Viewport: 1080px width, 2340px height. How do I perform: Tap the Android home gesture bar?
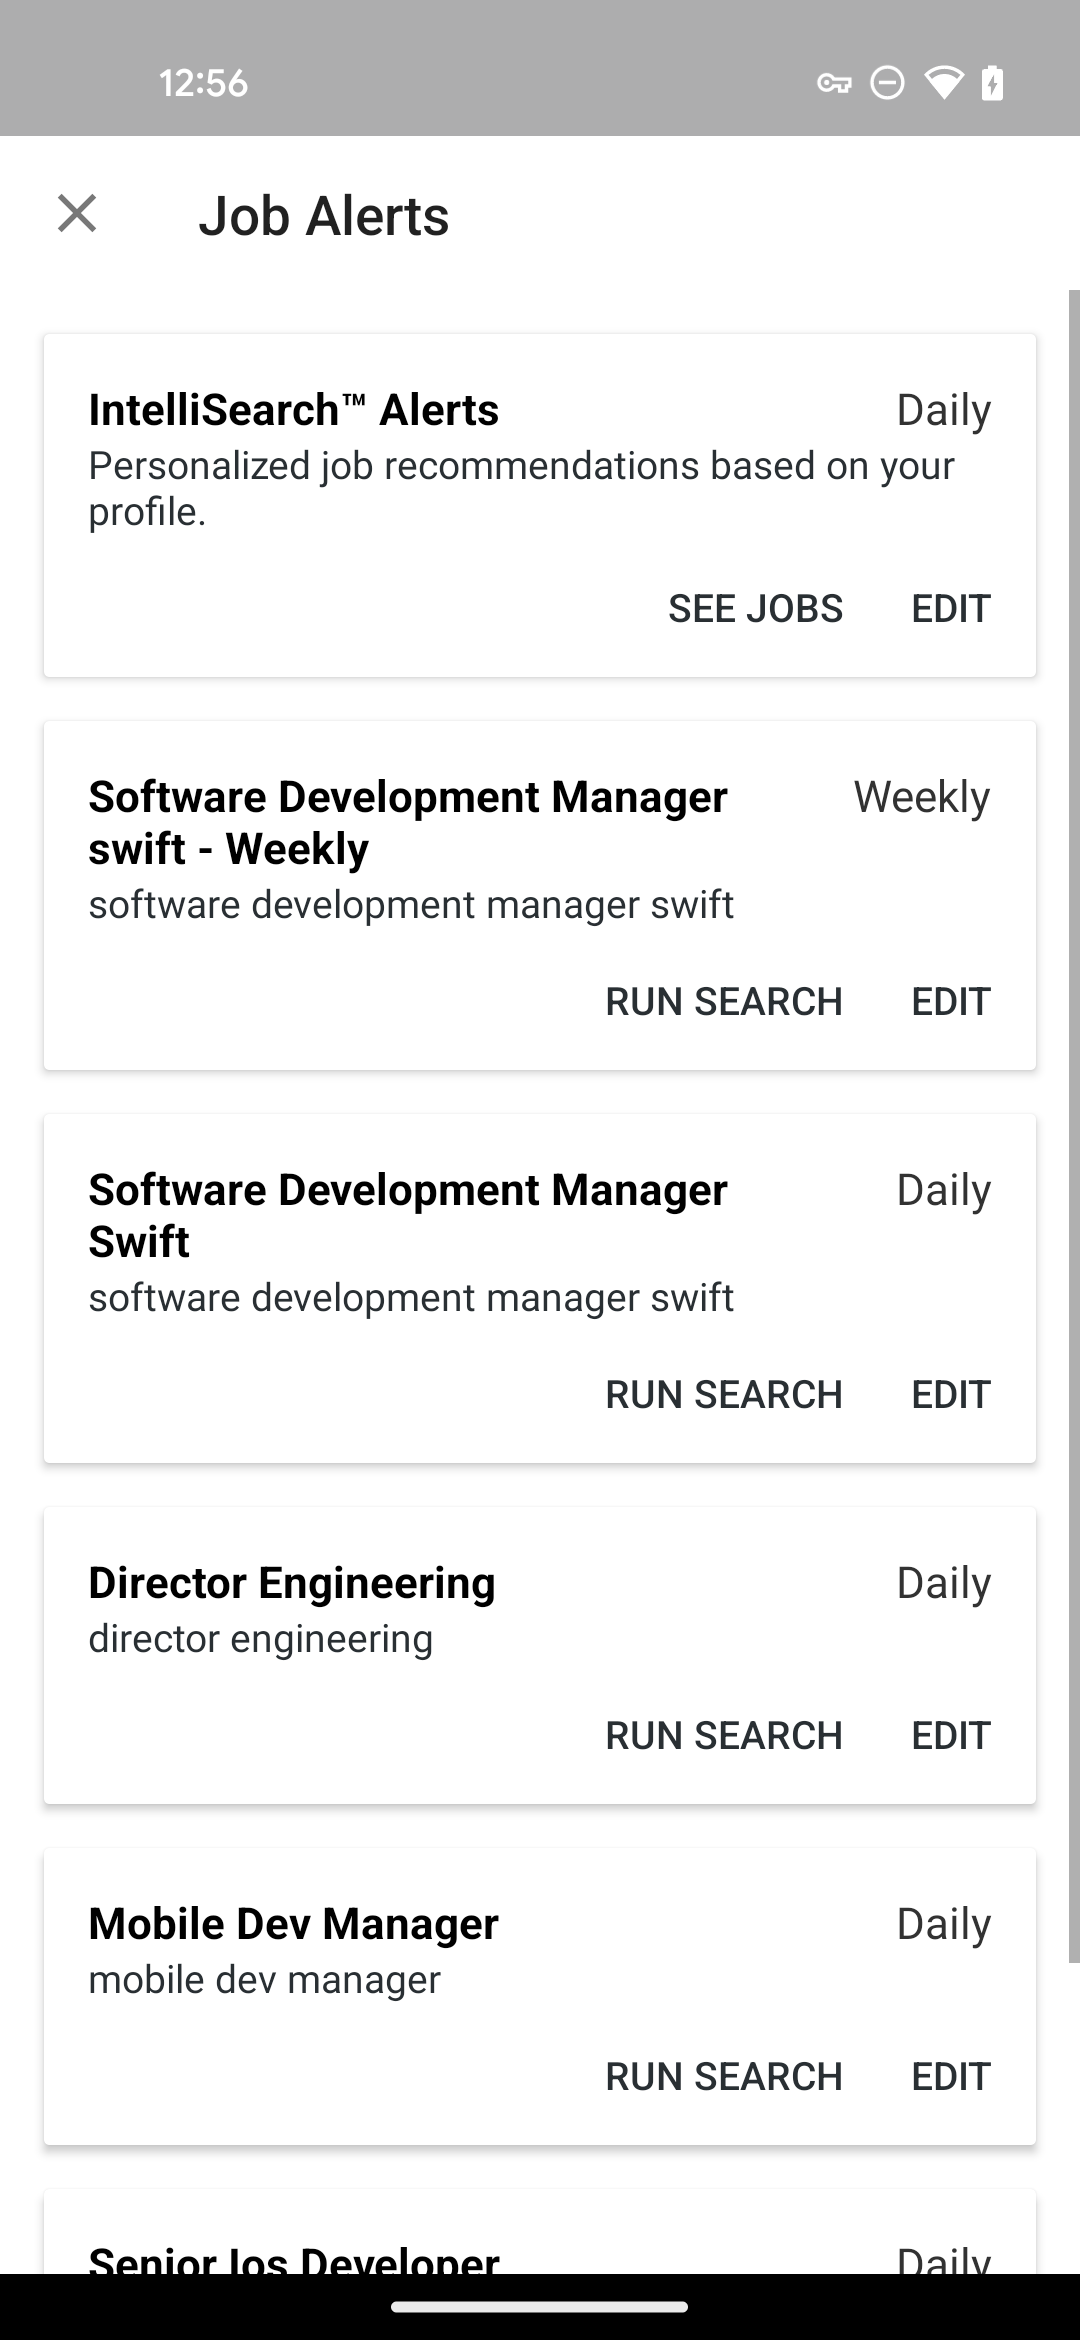[x=540, y=2307]
